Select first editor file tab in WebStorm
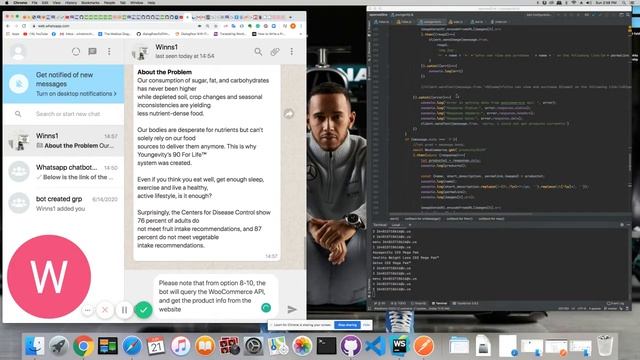The width and height of the screenshot is (640, 360). (x=382, y=22)
